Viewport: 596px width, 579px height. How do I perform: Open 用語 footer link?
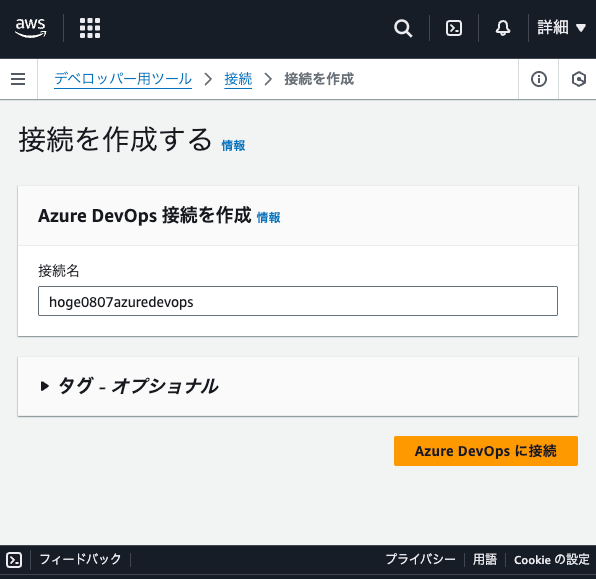[x=485, y=560]
